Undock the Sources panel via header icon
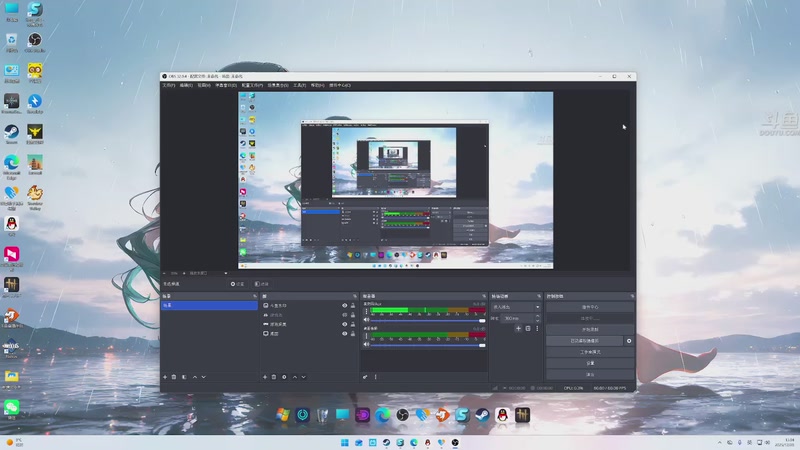The width and height of the screenshot is (800, 450). [x=355, y=296]
